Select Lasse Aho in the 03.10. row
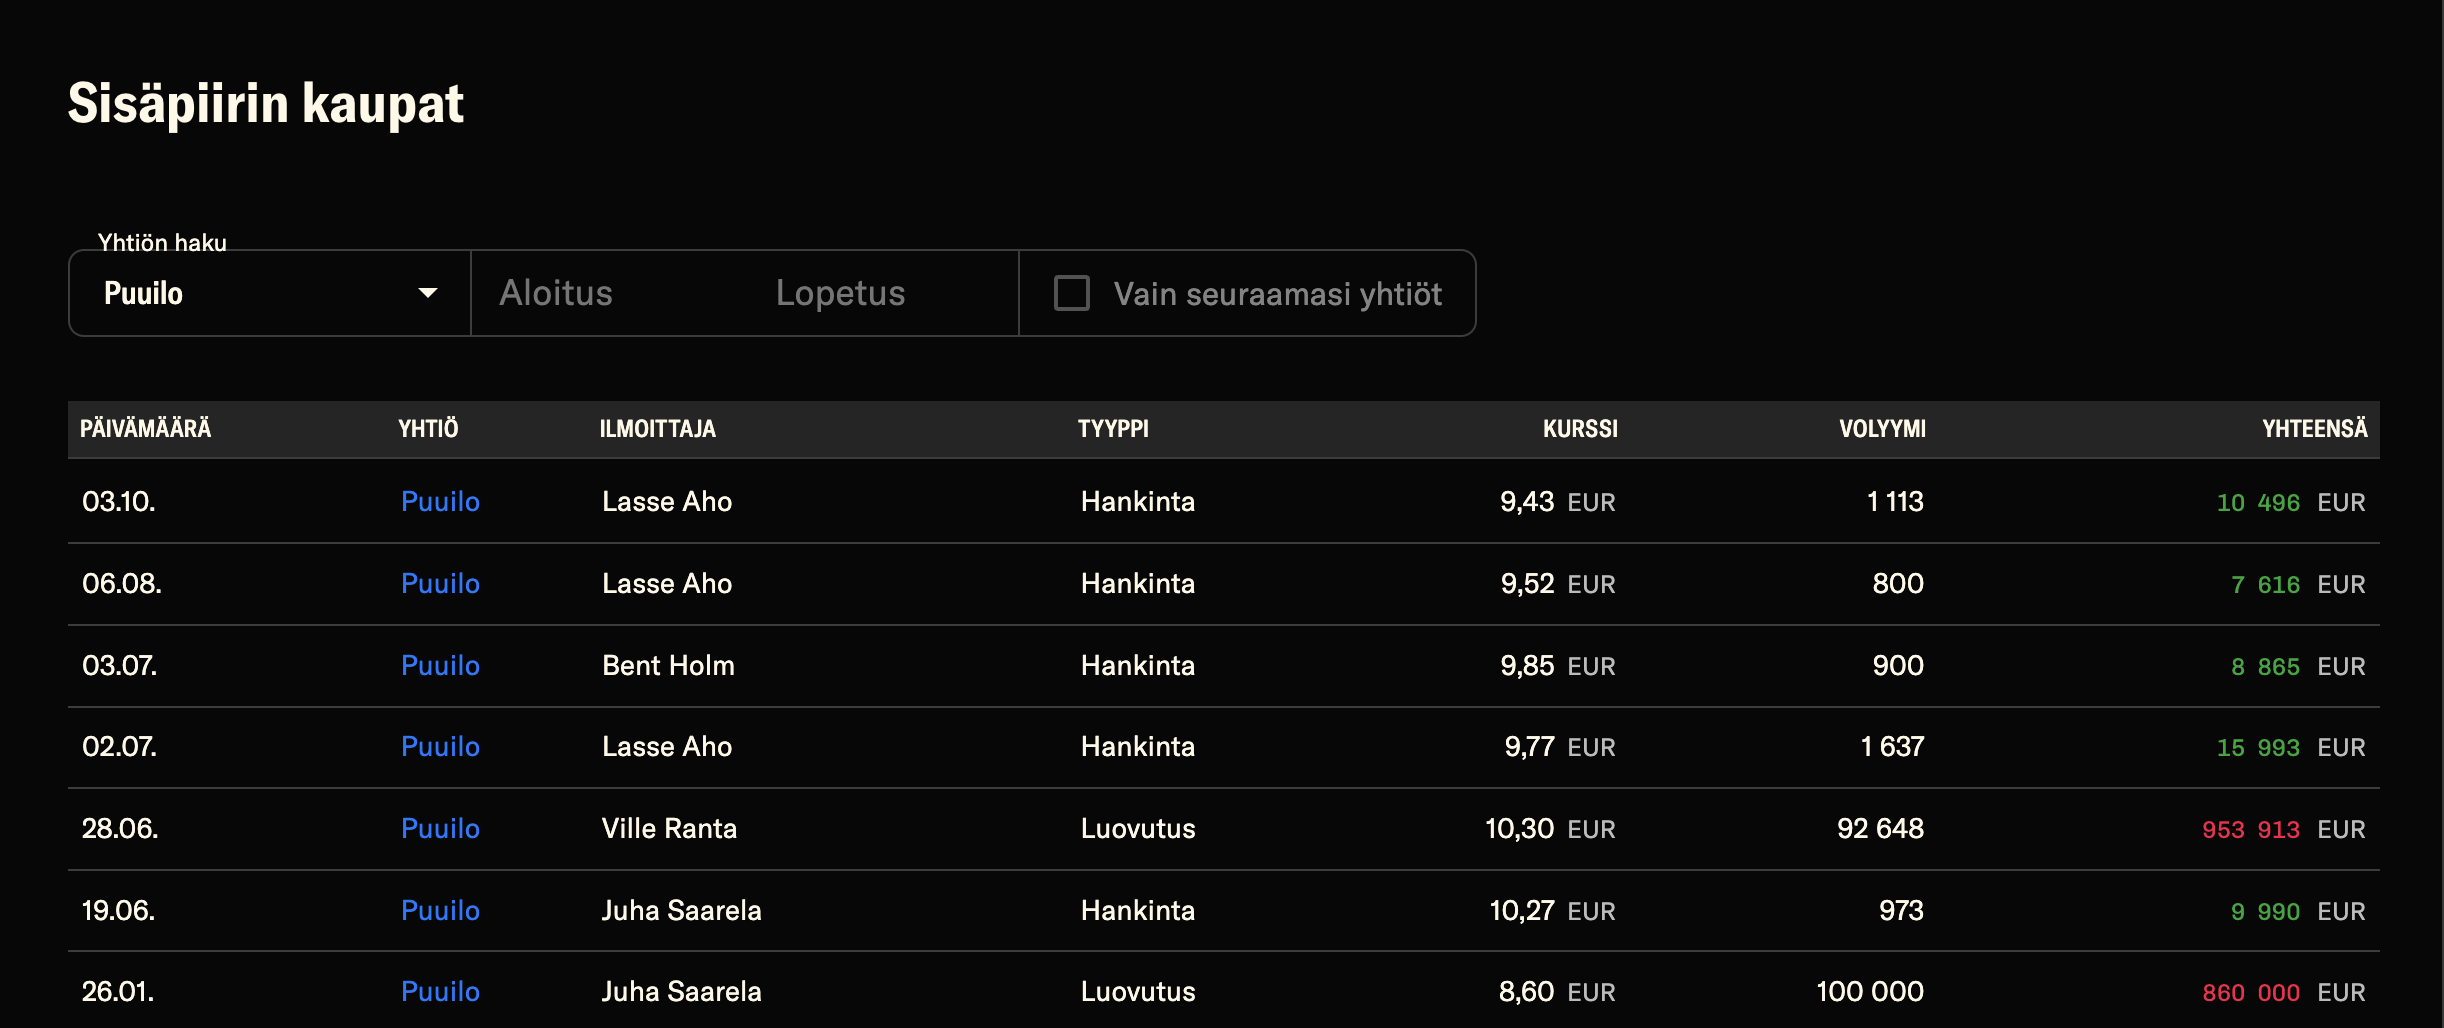The image size is (2444, 1028). pyautogui.click(x=667, y=502)
